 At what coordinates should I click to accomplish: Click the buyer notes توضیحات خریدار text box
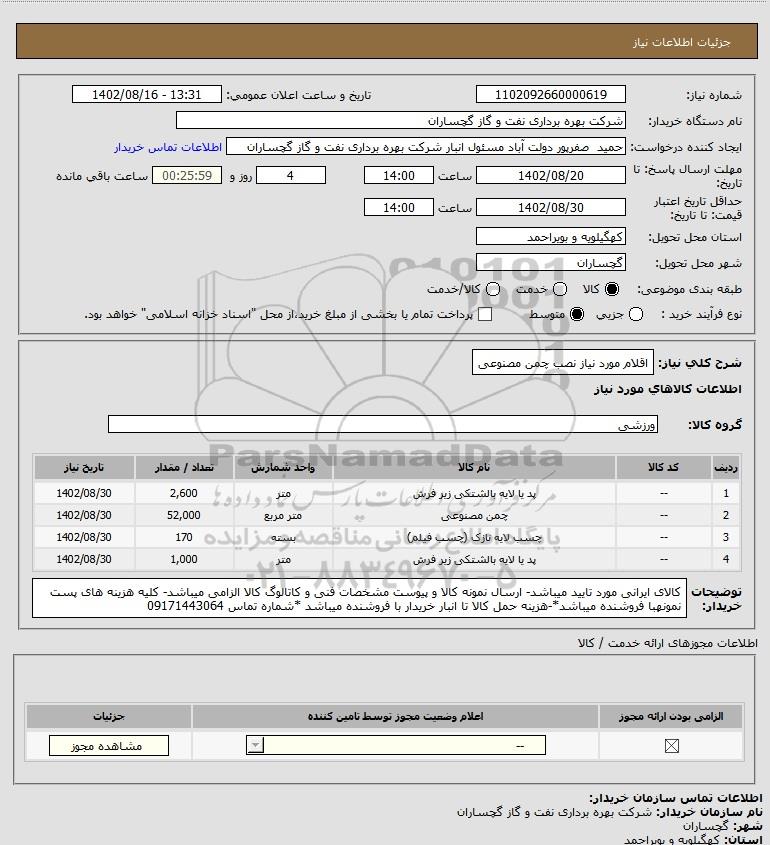pos(359,598)
